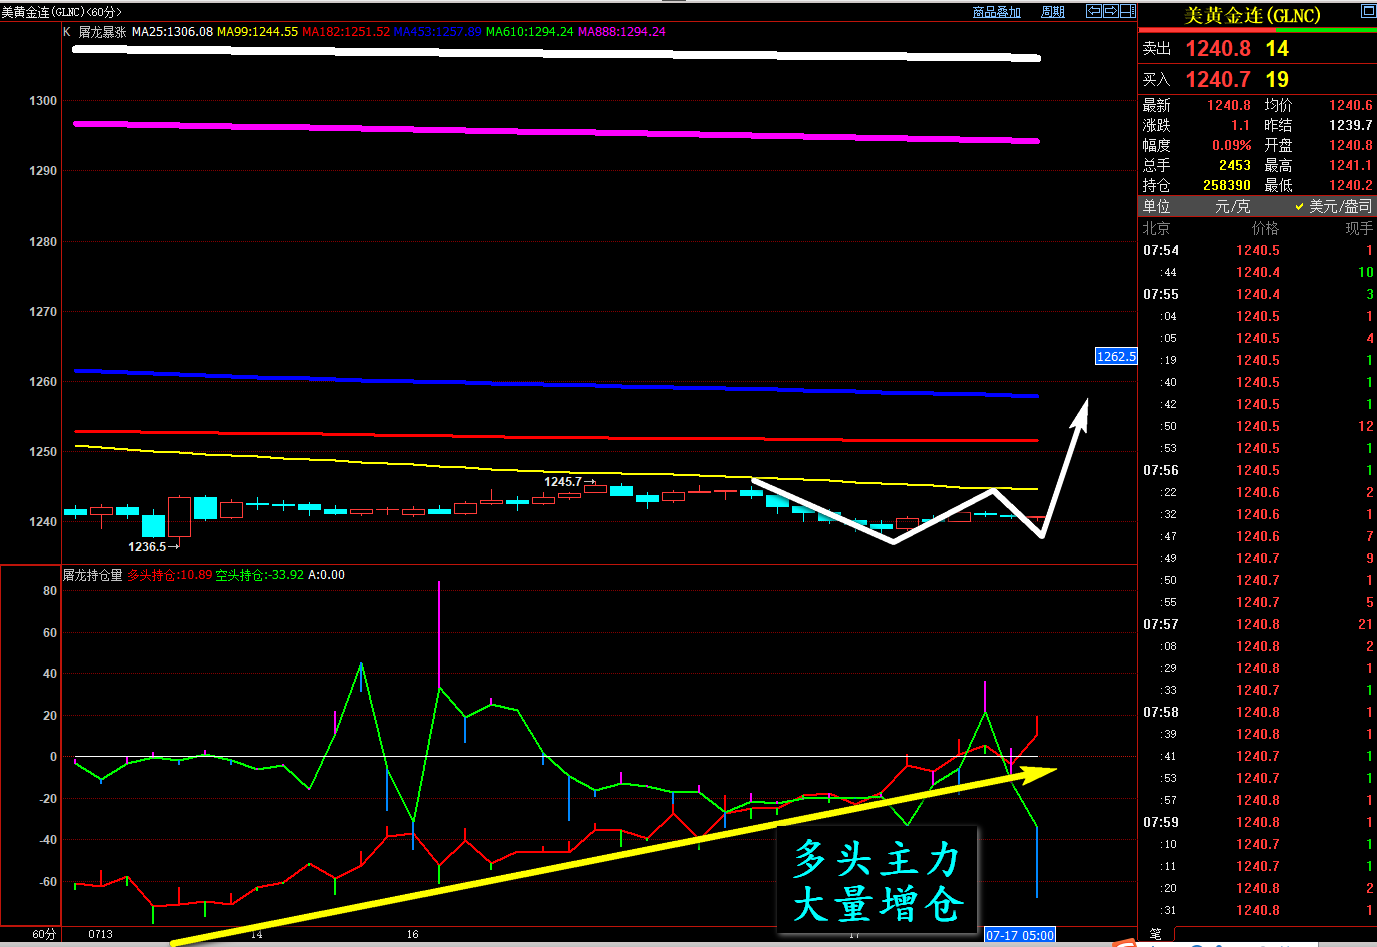The width and height of the screenshot is (1377, 947).
Task: Click the 60分 period label at bottom-left
Action: coord(44,934)
